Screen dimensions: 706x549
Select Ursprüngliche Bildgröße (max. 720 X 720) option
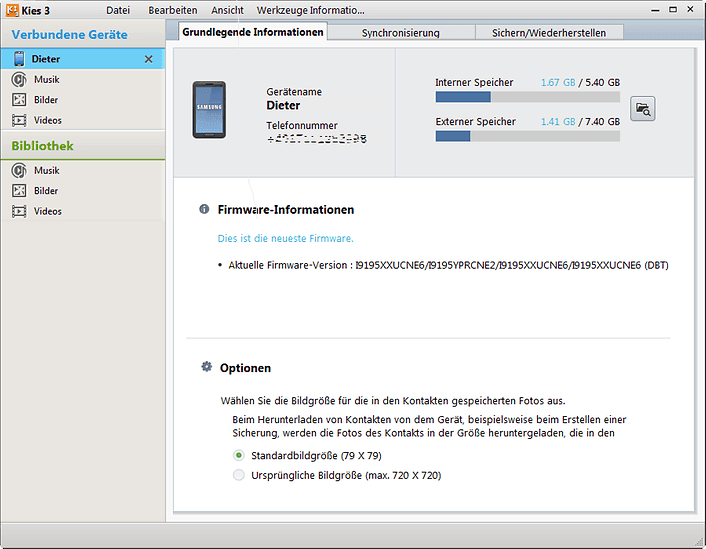click(239, 475)
